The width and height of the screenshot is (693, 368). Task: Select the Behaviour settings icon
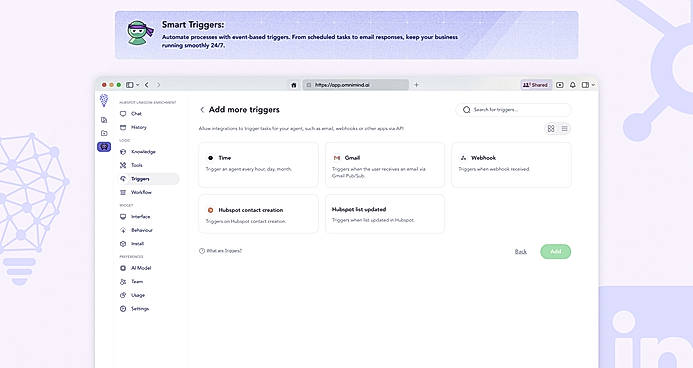[x=123, y=230]
